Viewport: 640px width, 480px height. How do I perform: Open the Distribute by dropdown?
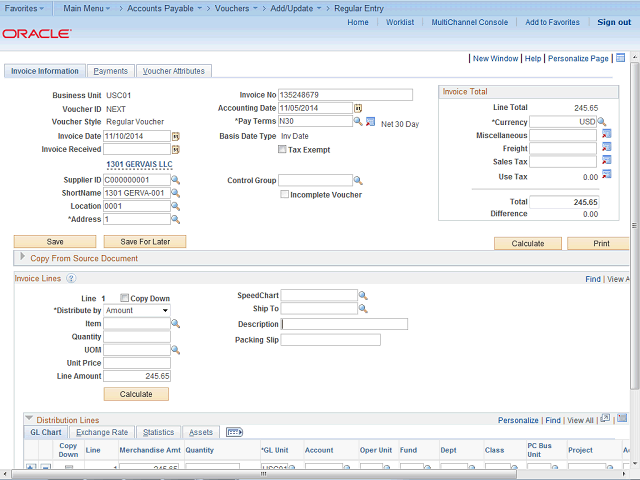(x=137, y=311)
